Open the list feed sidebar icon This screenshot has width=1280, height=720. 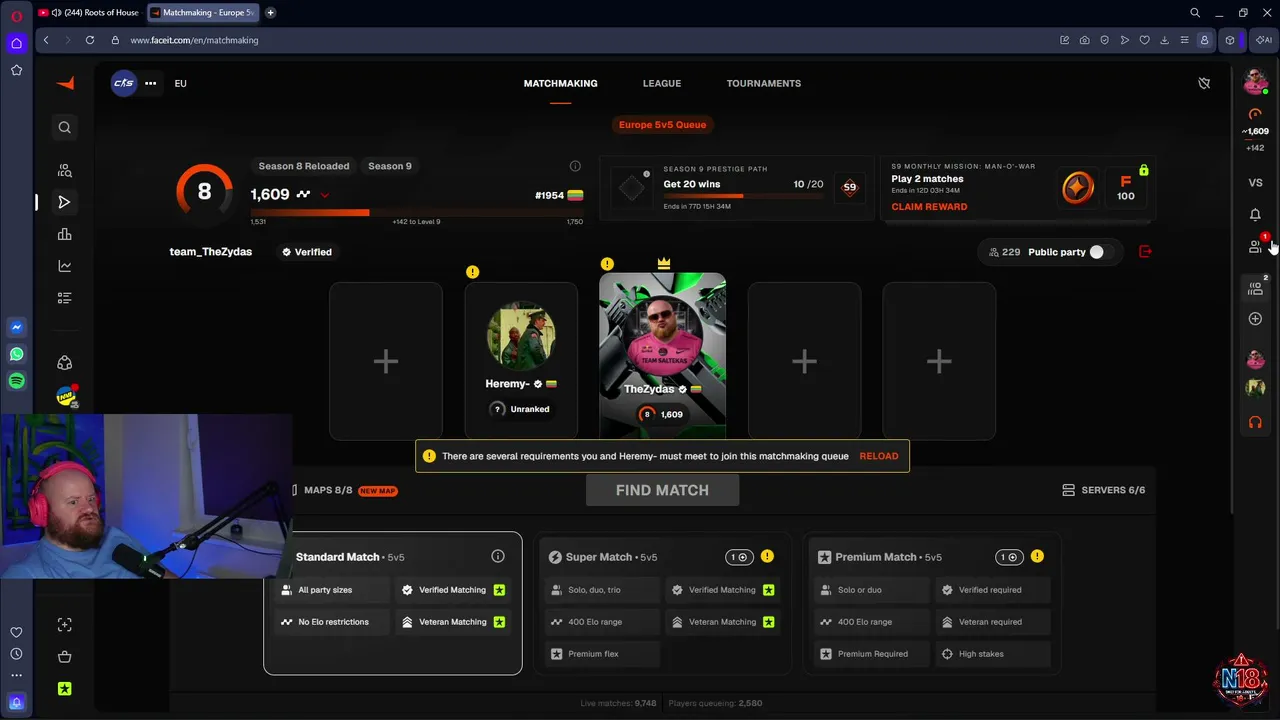click(x=64, y=298)
